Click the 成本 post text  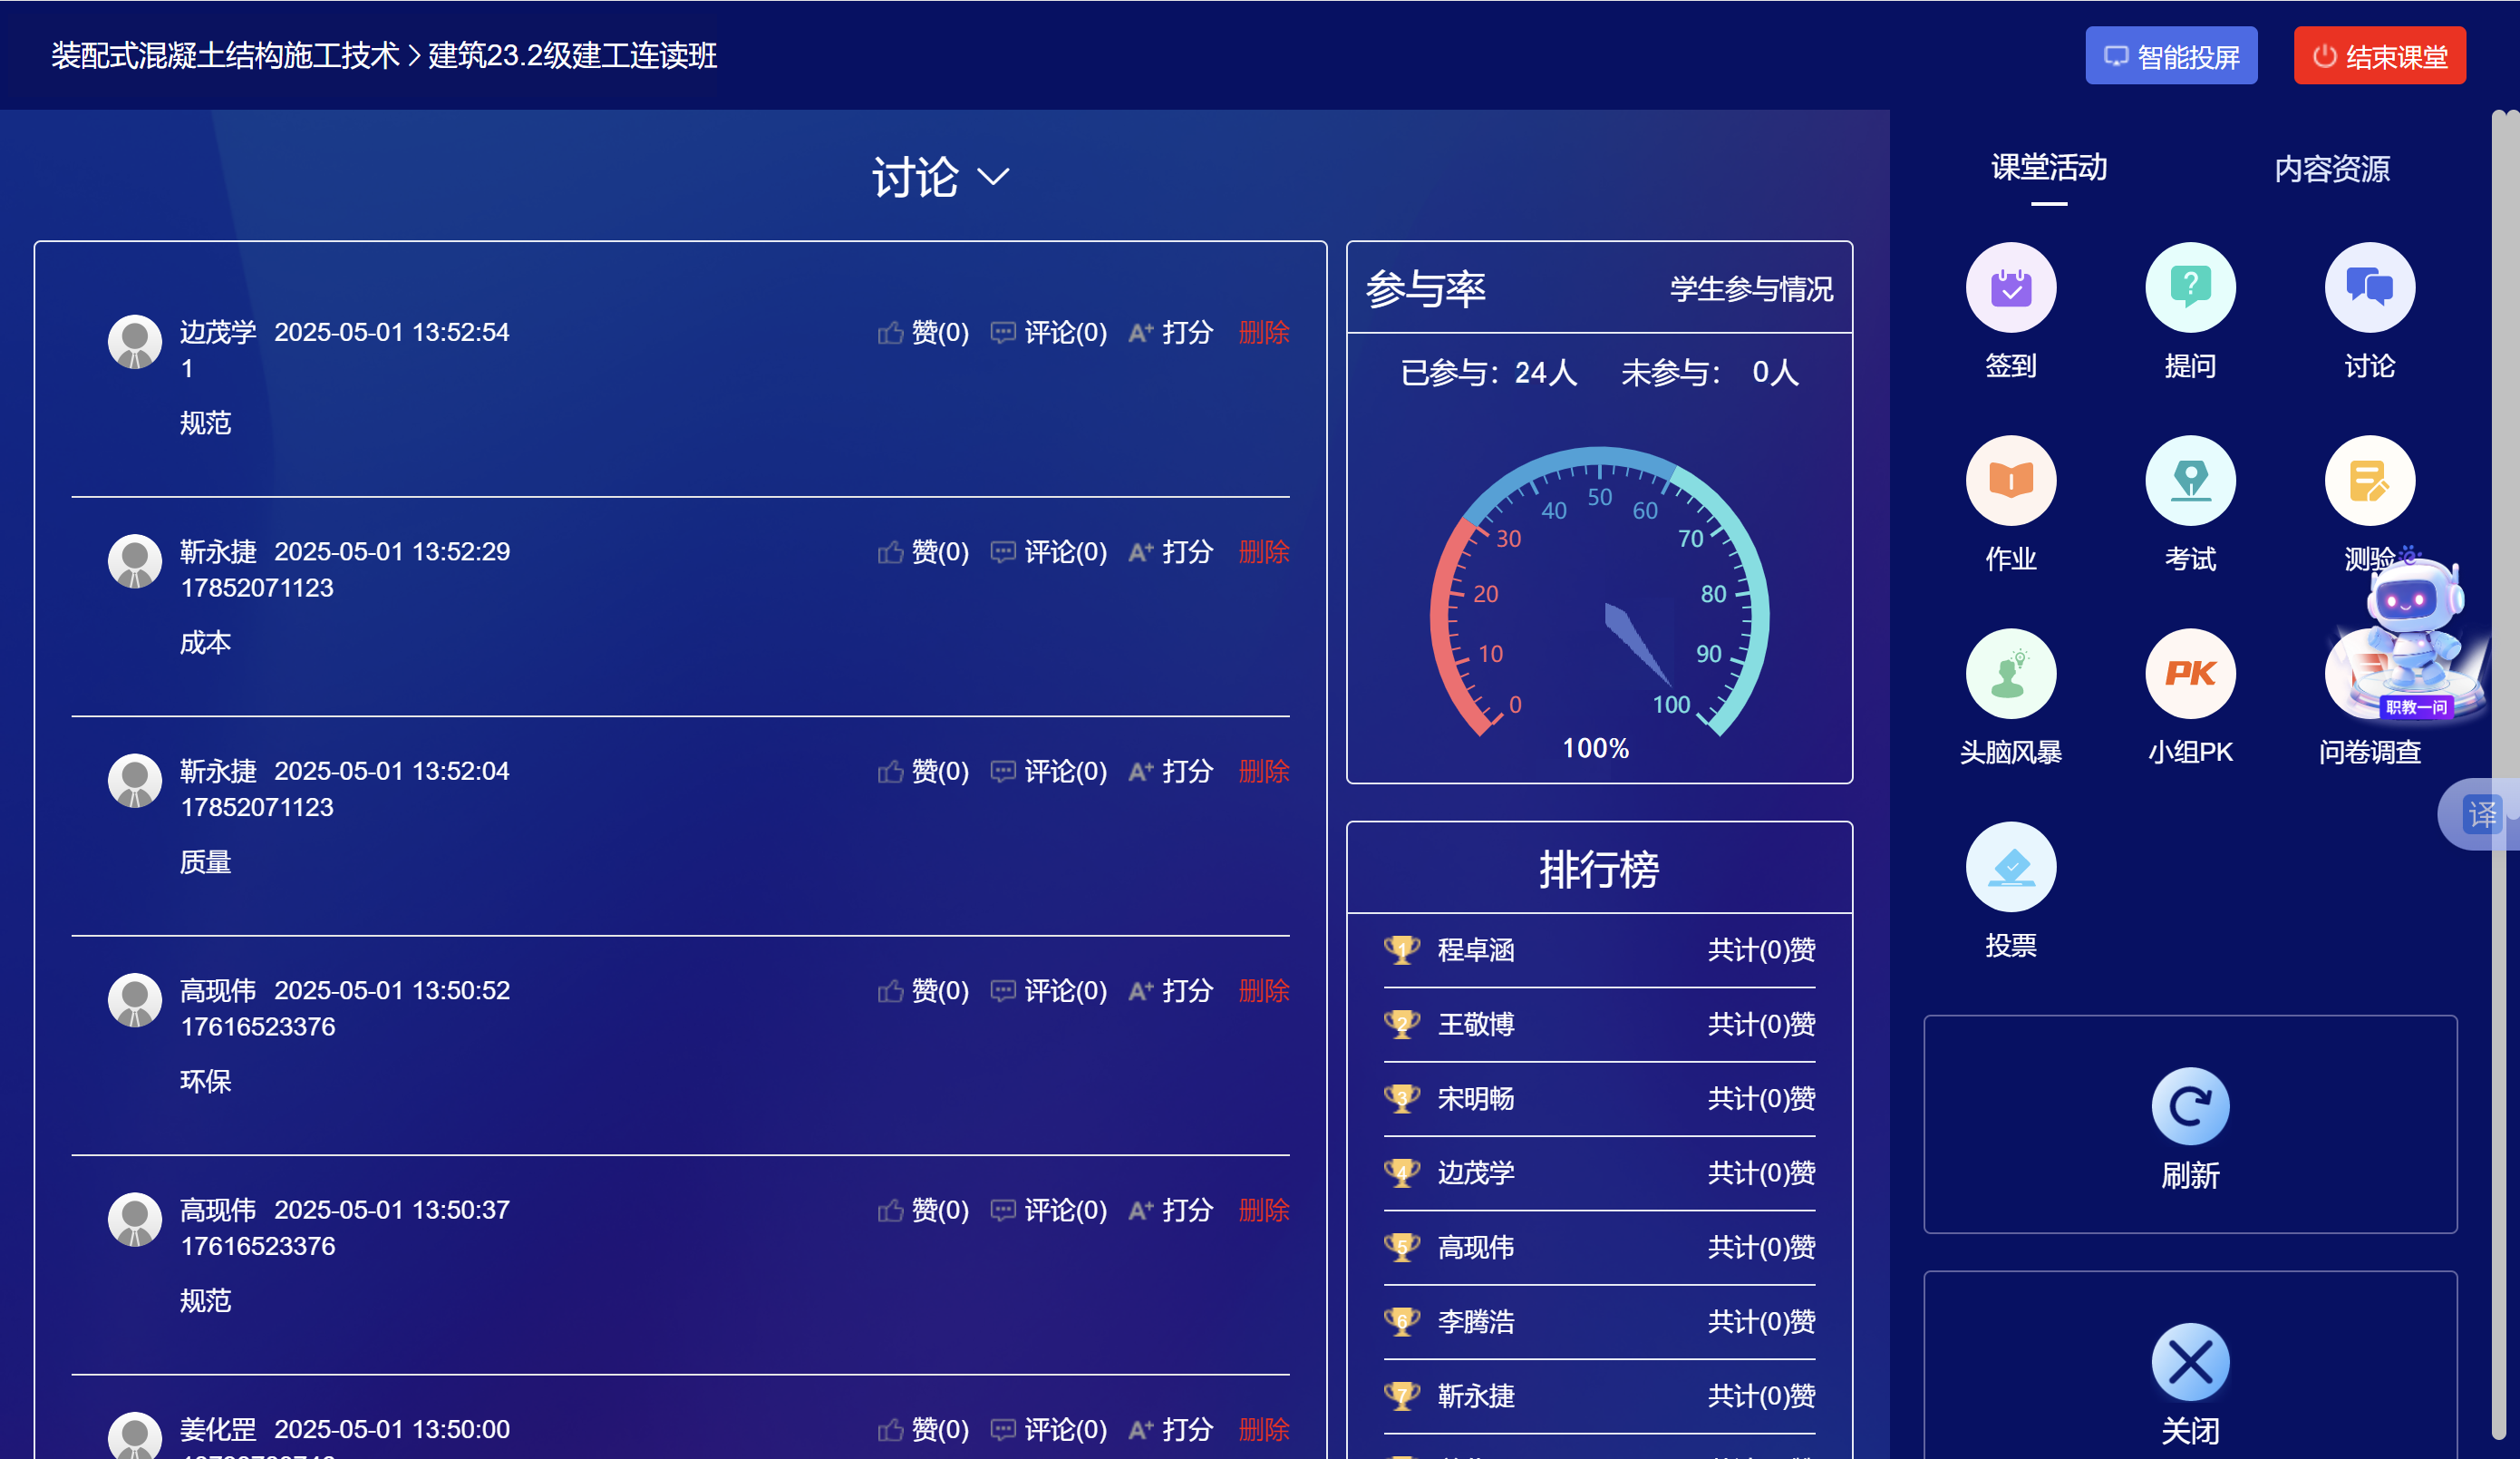[205, 642]
